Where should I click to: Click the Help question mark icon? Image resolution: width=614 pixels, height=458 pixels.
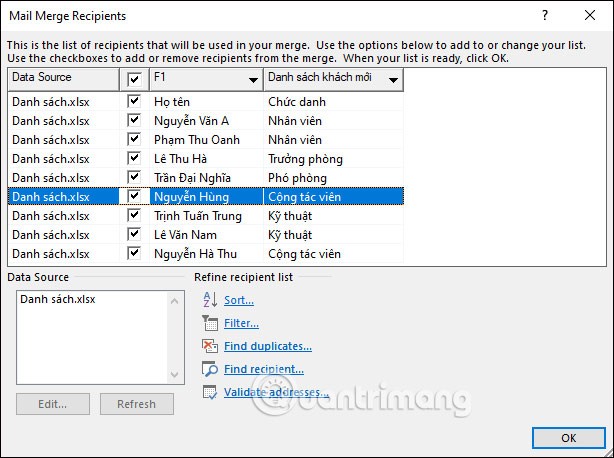[x=544, y=16]
